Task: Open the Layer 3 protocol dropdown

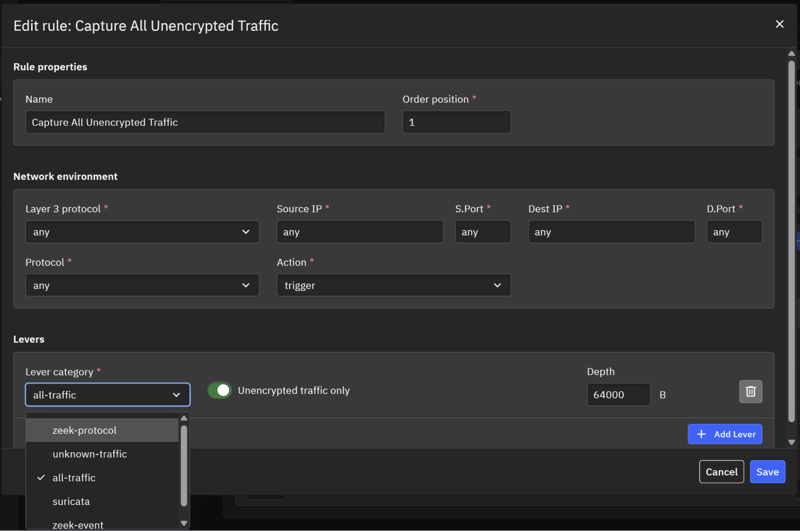Action: 142,232
